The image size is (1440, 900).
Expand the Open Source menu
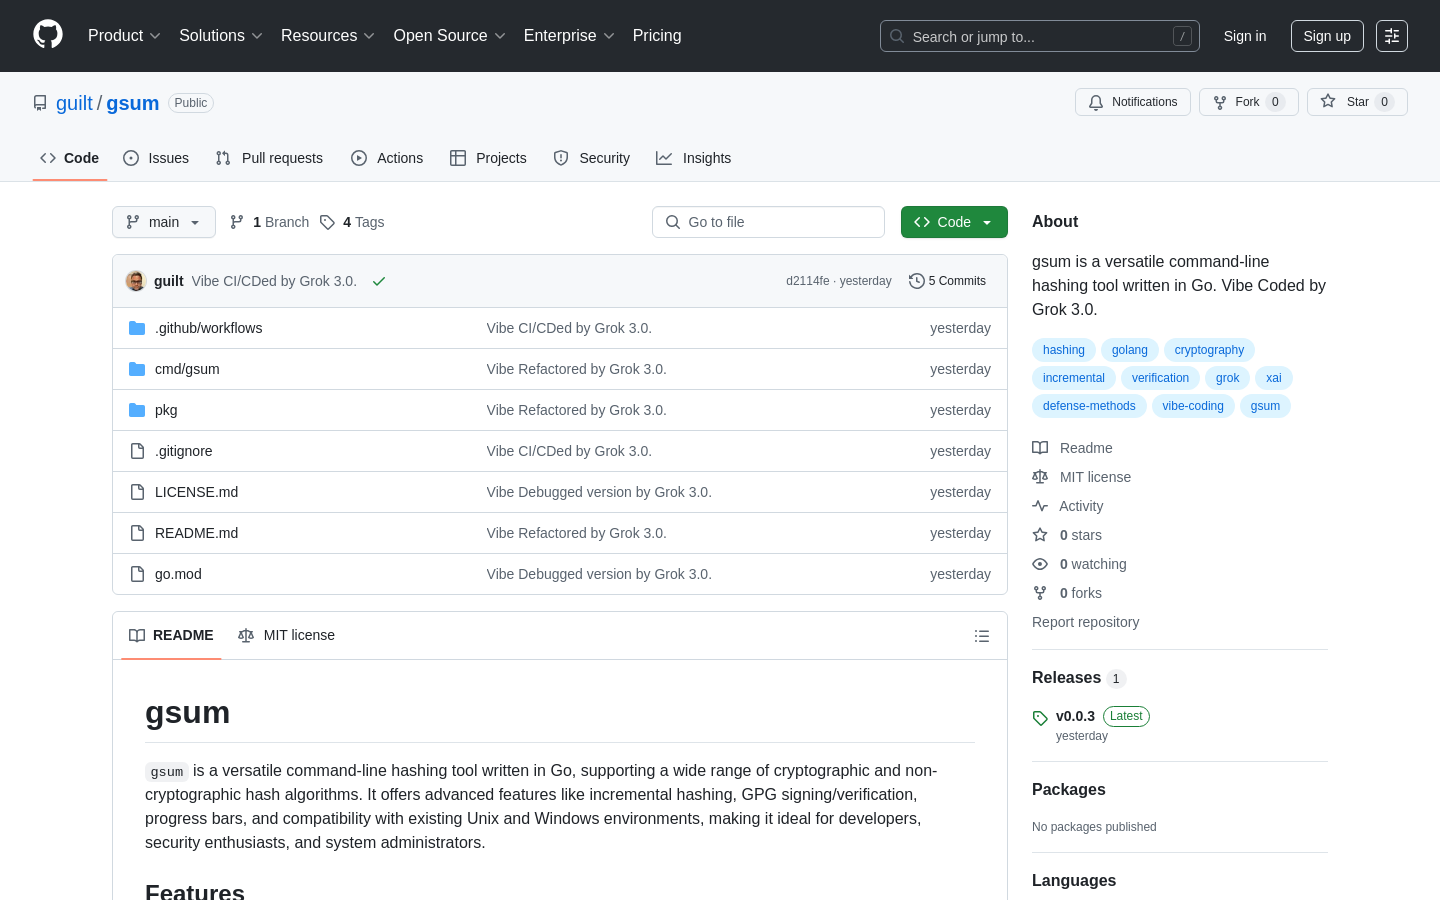point(450,36)
